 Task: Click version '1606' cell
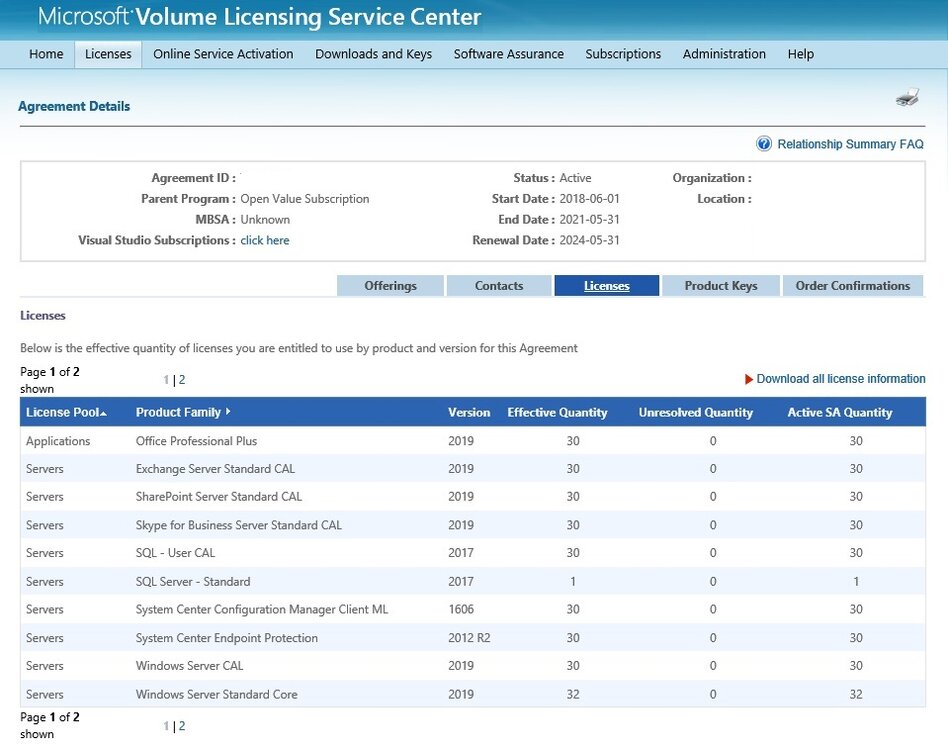[461, 609]
